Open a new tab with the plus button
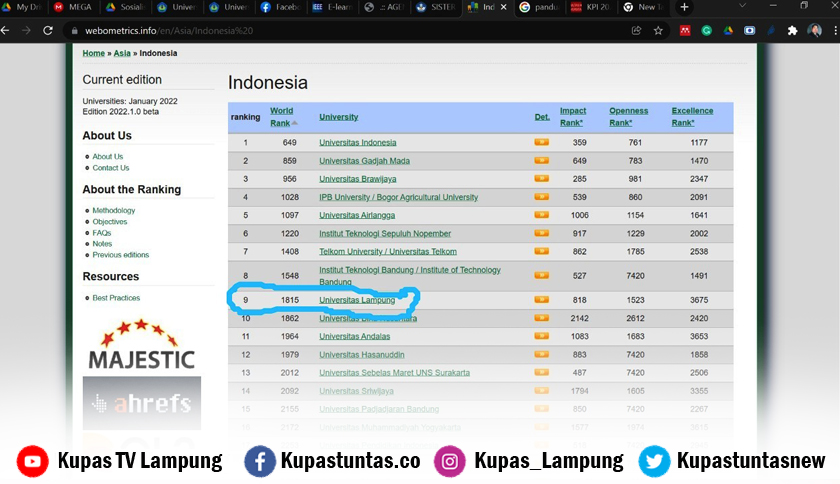Screen dimensions: 840x484 click(684, 7)
